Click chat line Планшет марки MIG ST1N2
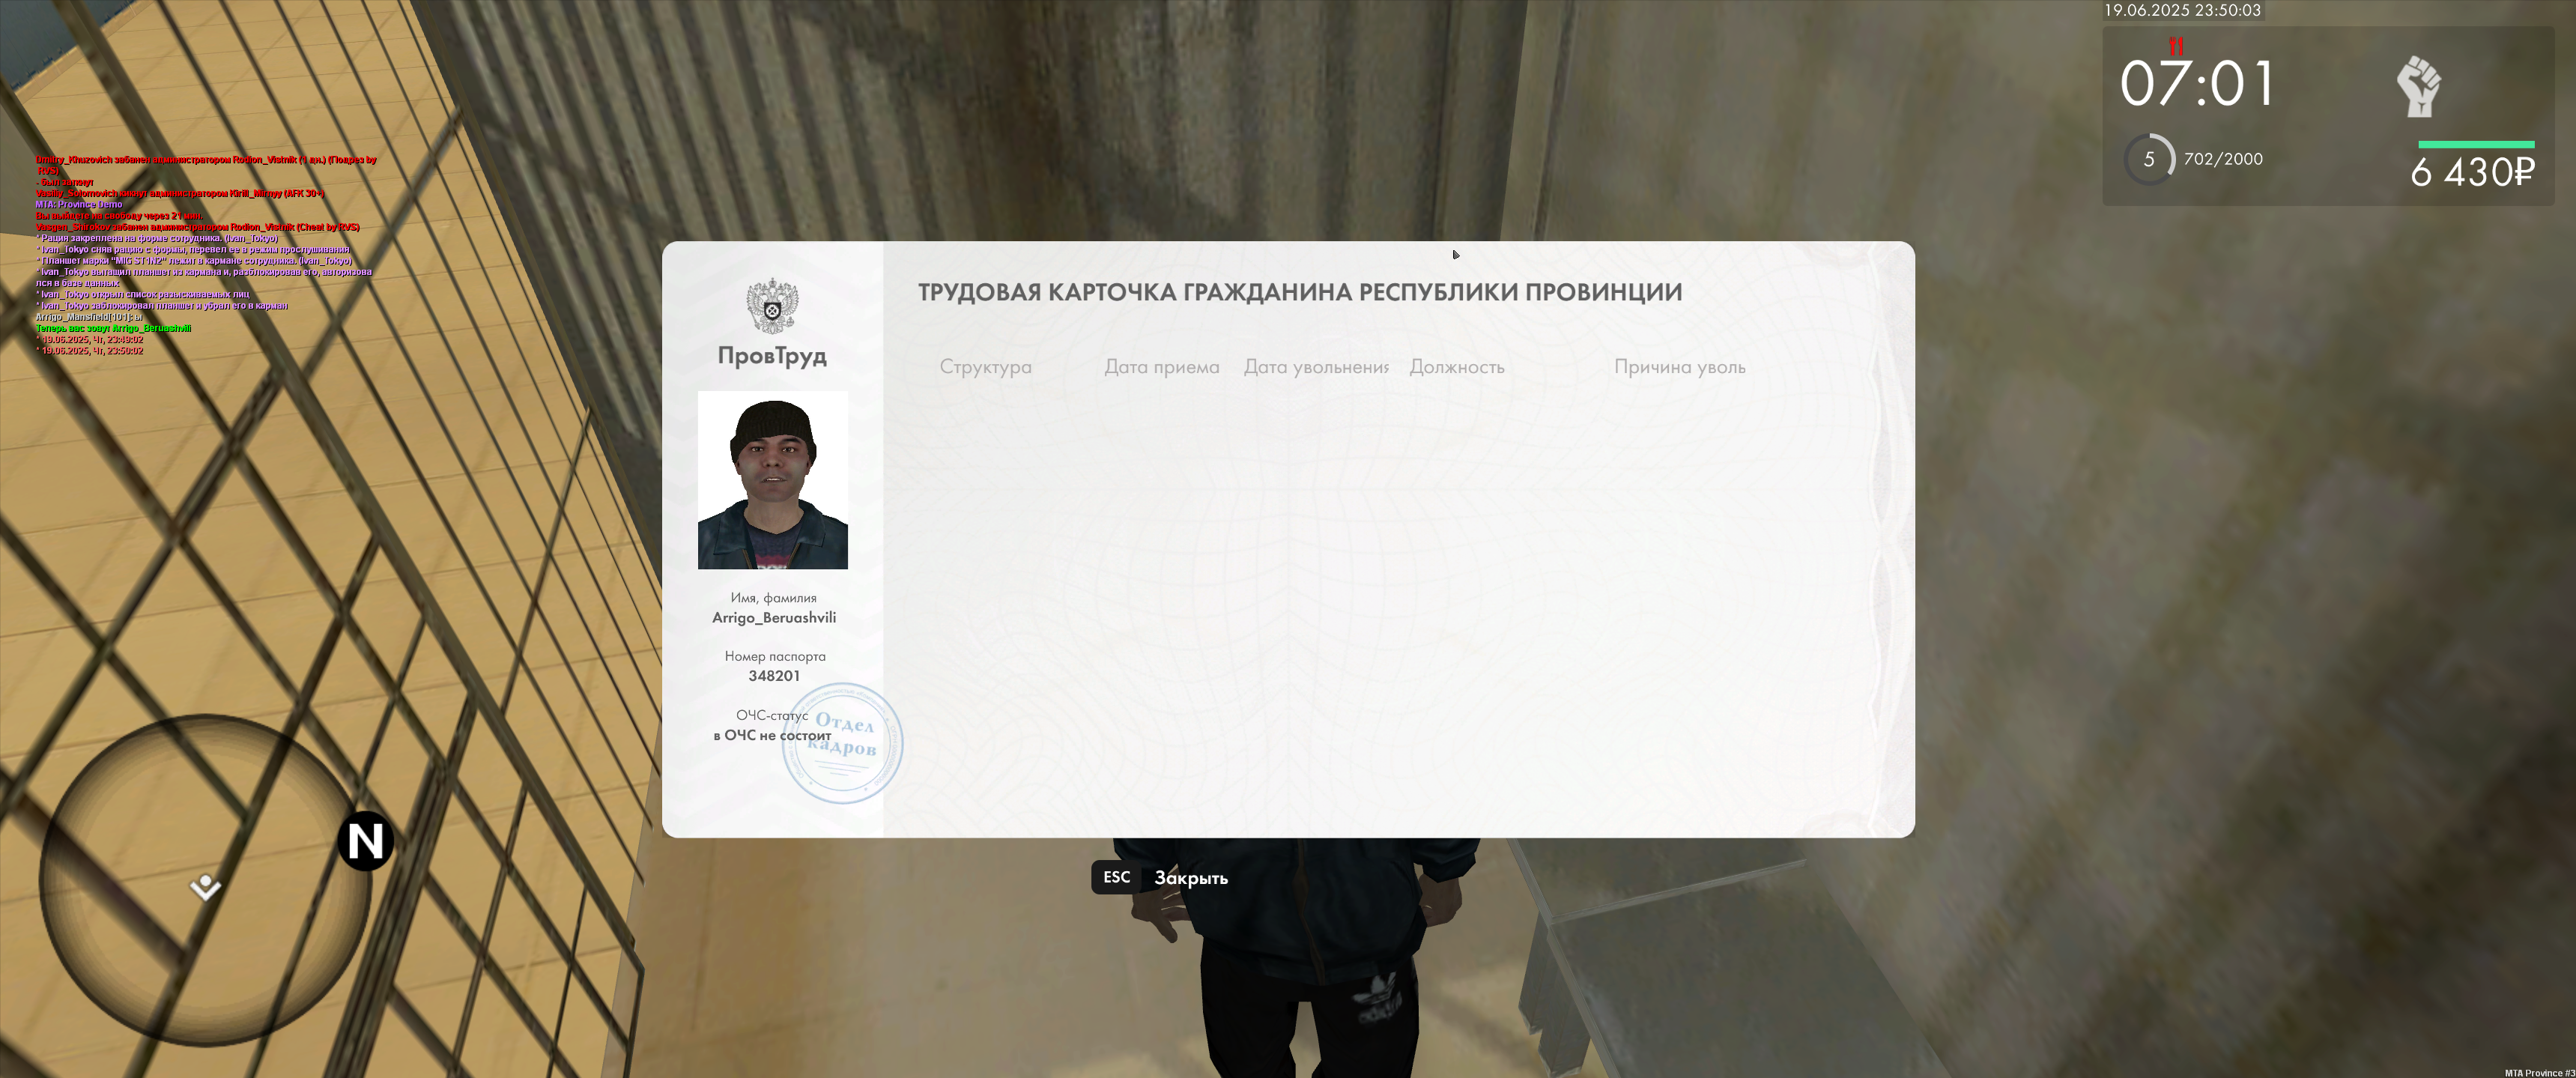This screenshot has height=1078, width=2576. pyautogui.click(x=194, y=260)
